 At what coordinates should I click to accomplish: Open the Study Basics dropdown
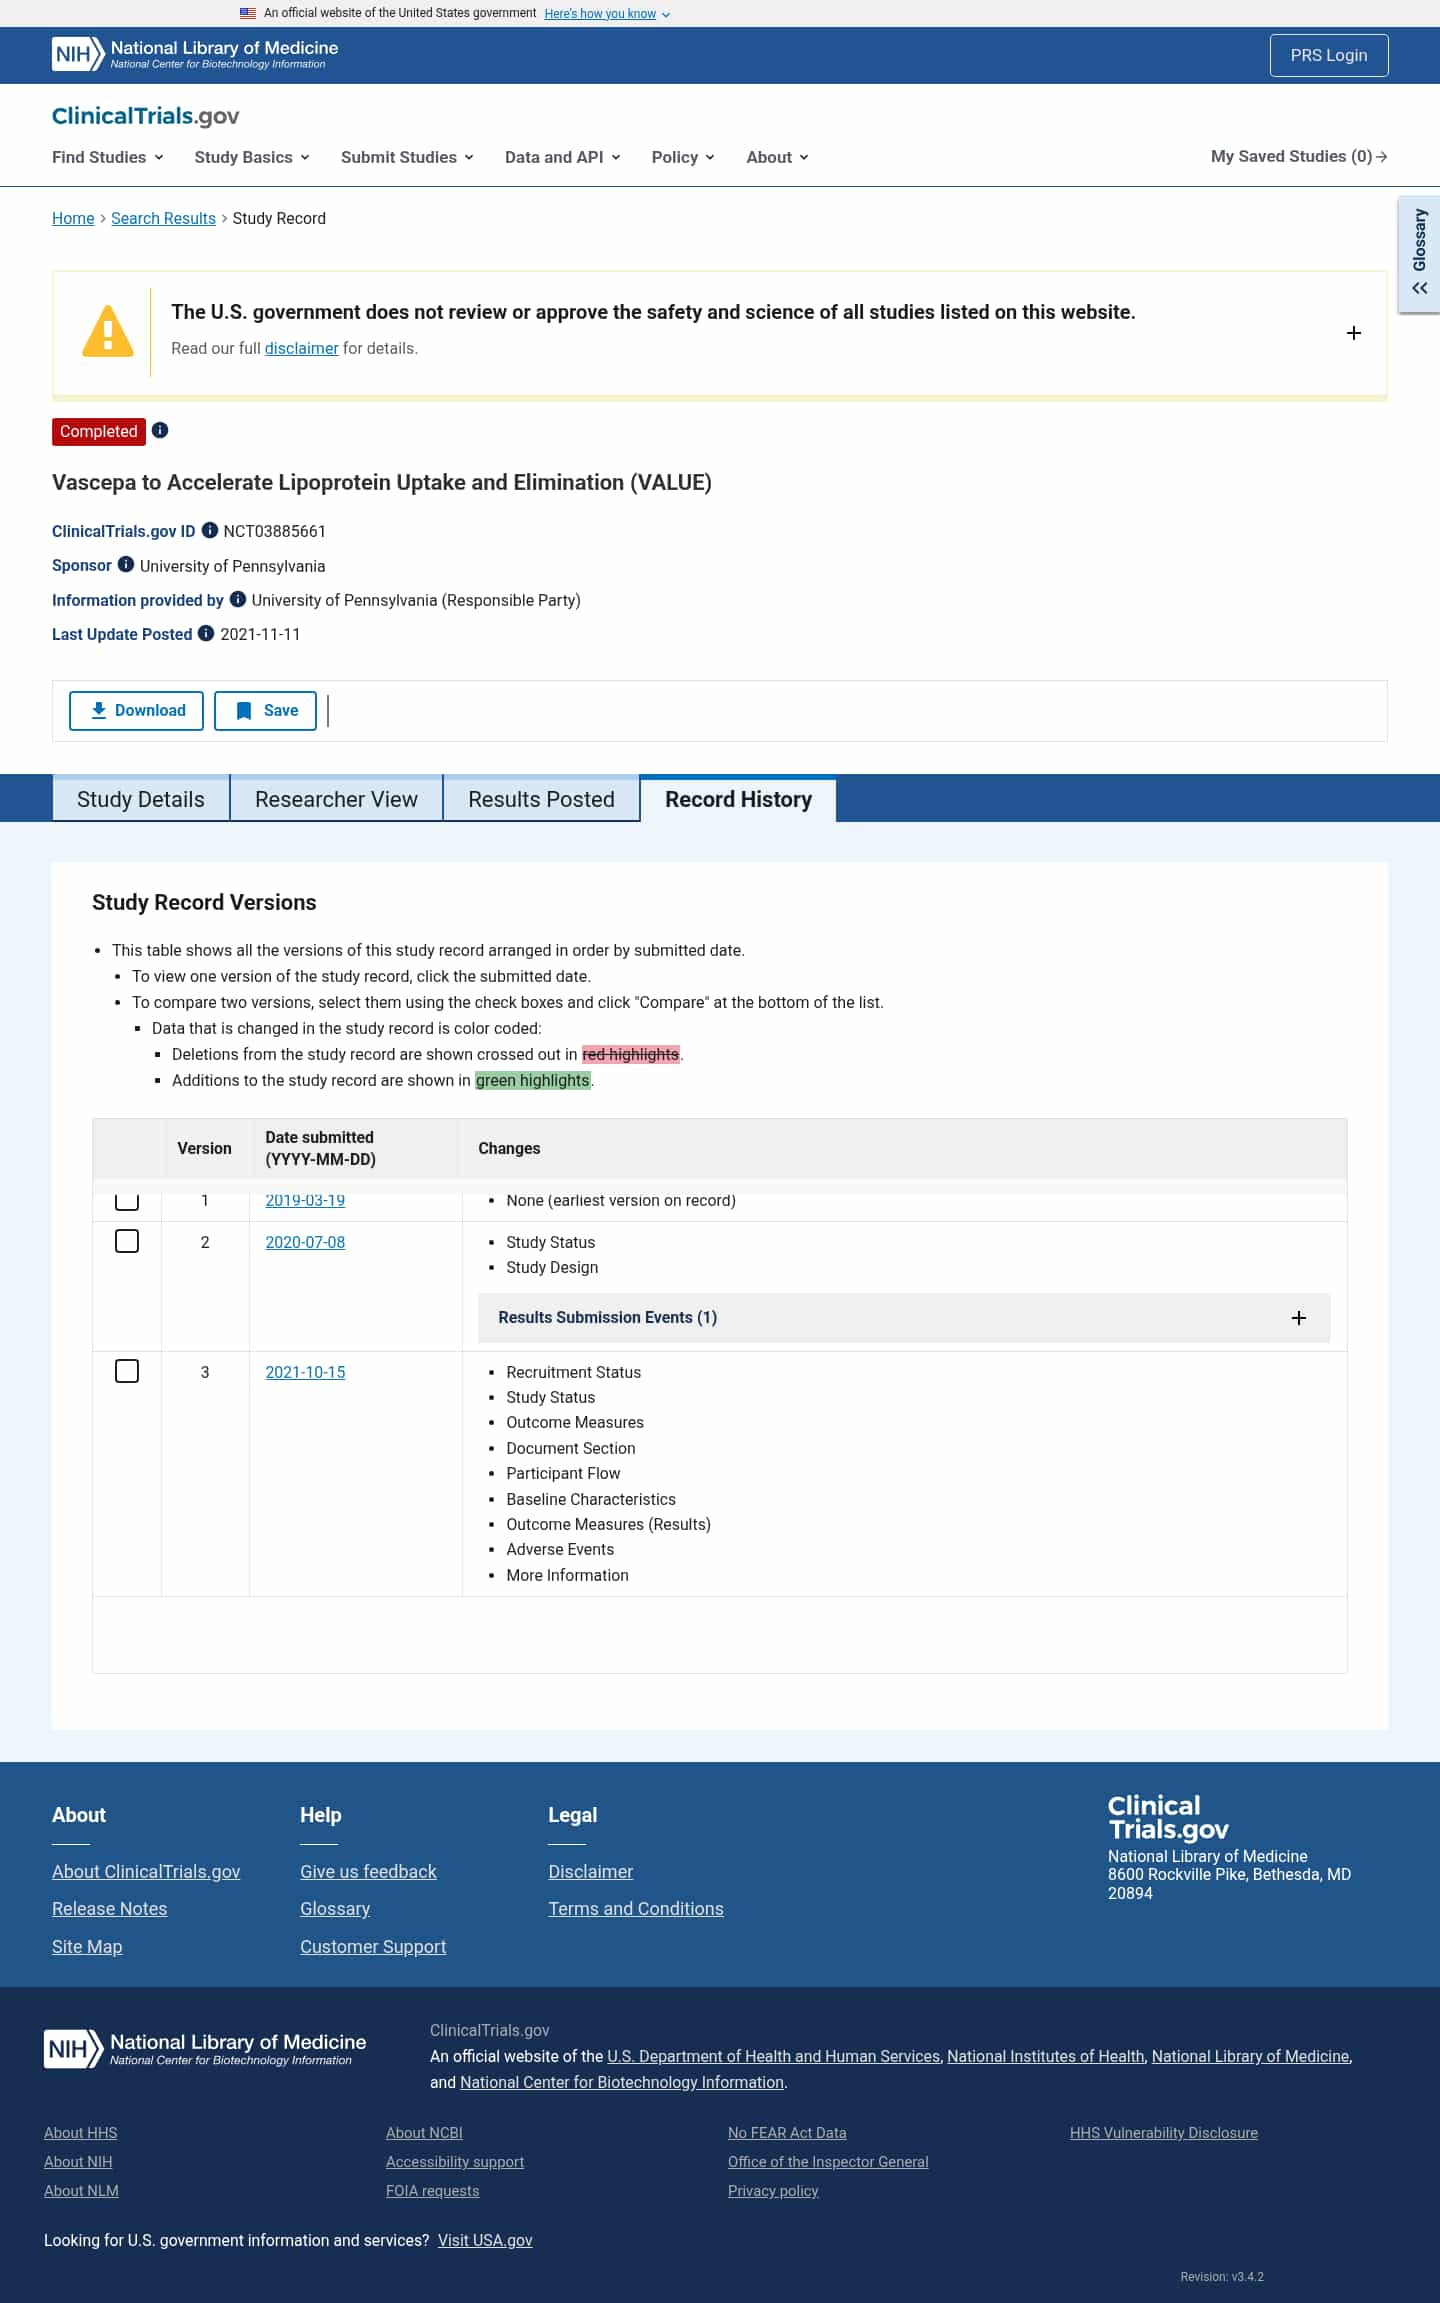click(x=252, y=157)
